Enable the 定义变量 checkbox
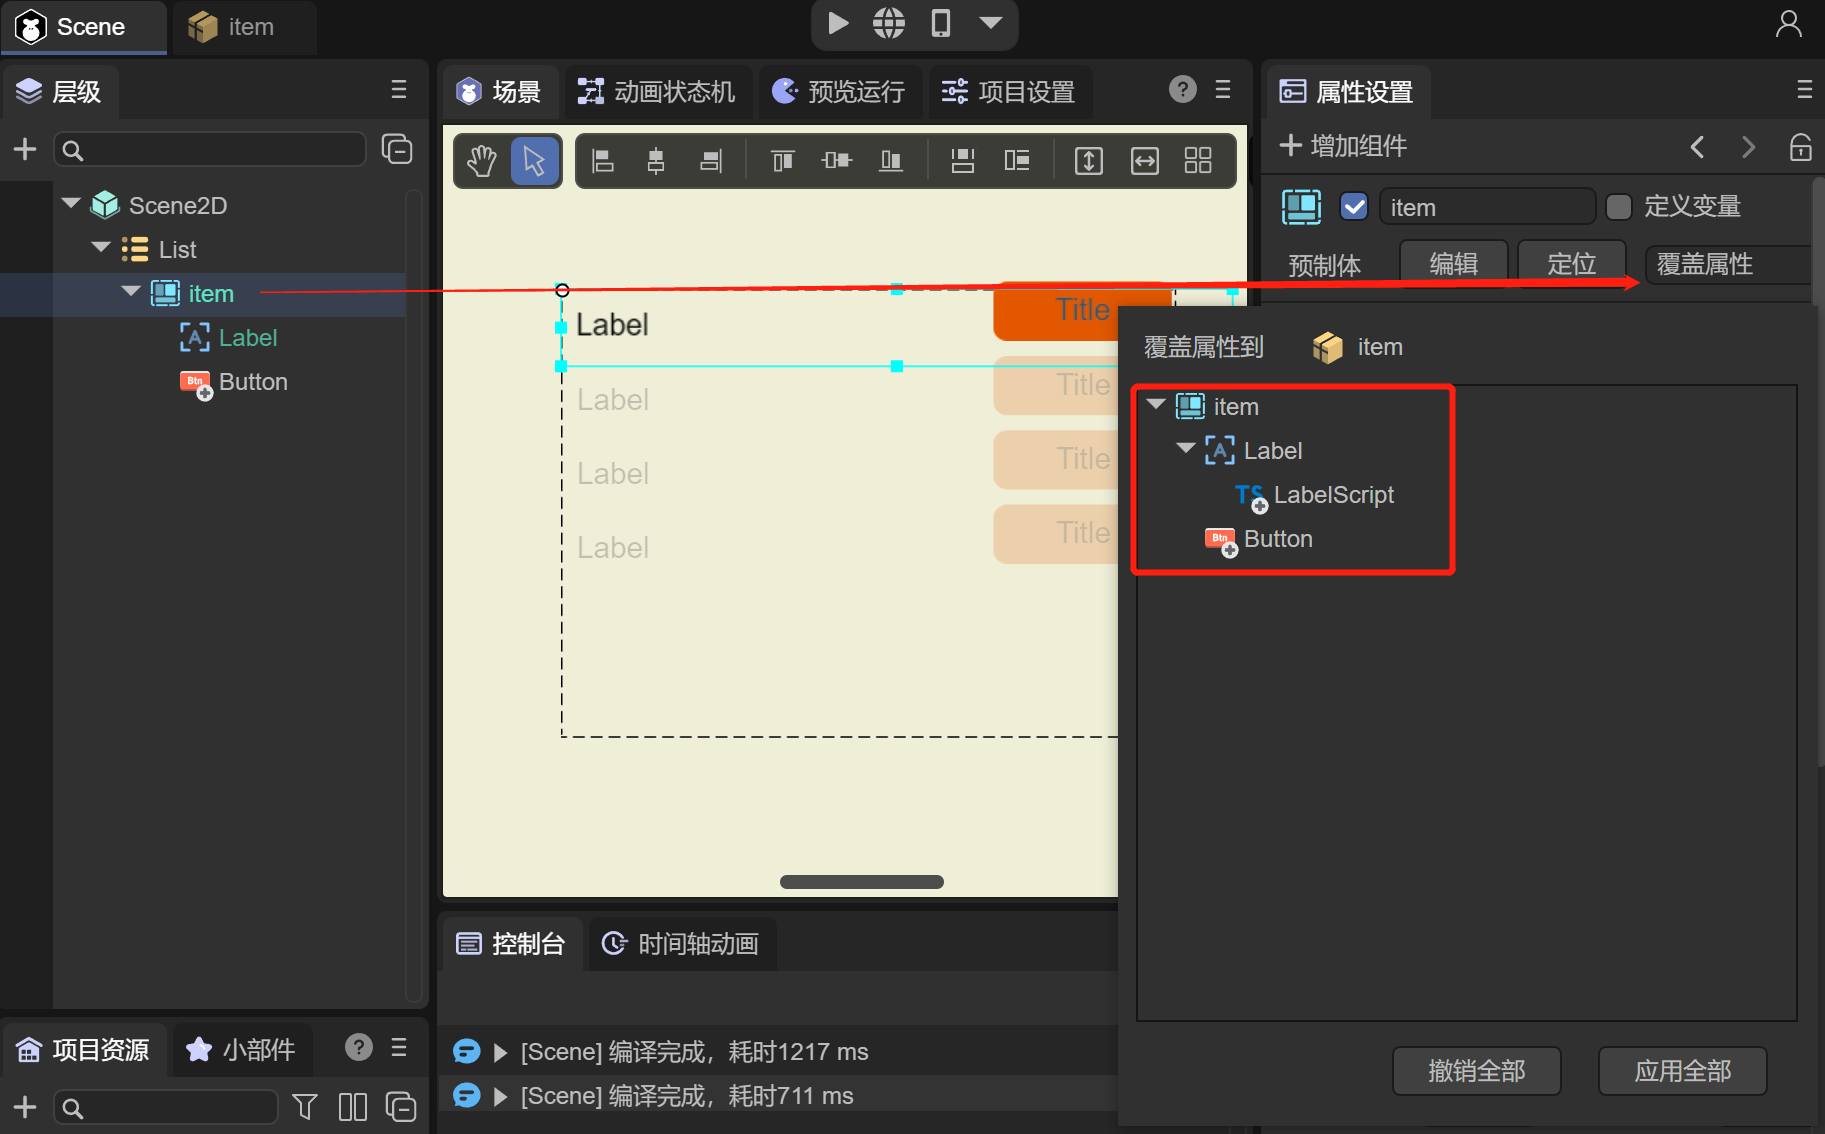This screenshot has width=1825, height=1134. coord(1618,207)
